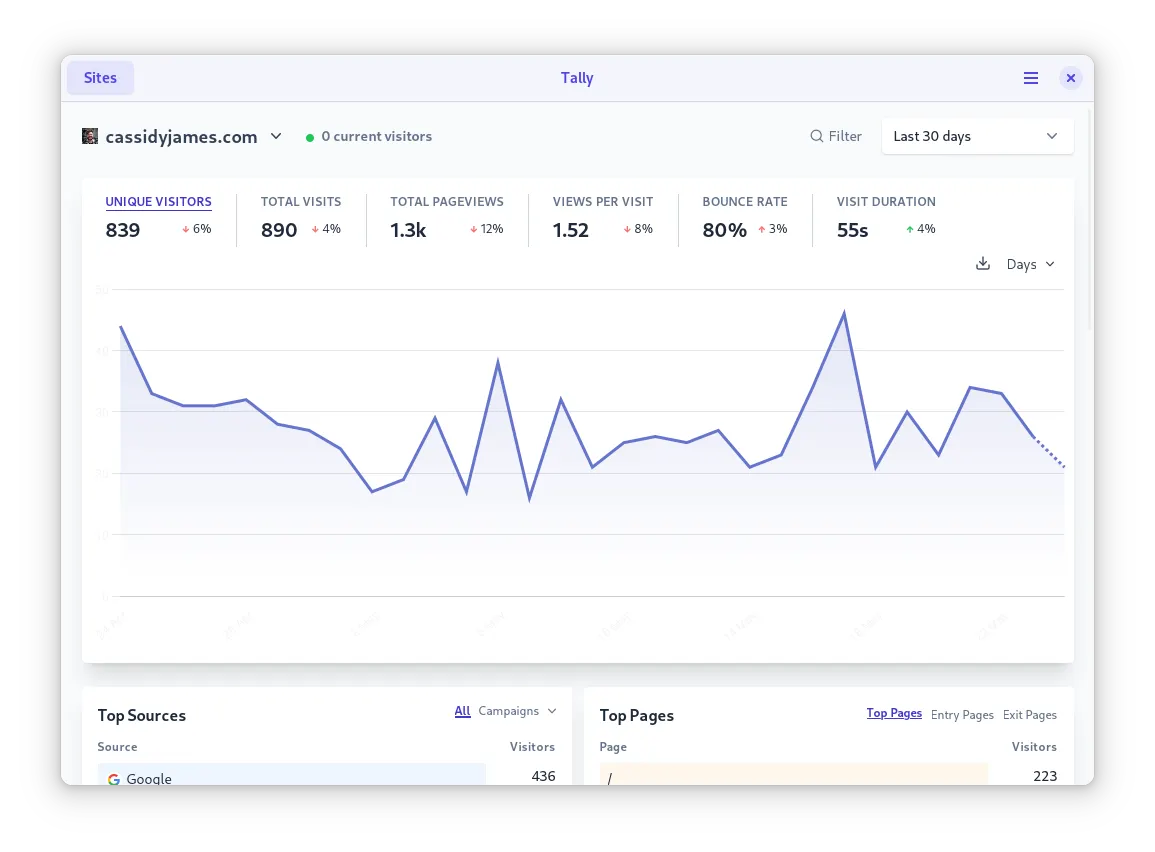This screenshot has height=852, width=1155.
Task: Click the vertical scrollbar on the right
Action: coord(1089,220)
